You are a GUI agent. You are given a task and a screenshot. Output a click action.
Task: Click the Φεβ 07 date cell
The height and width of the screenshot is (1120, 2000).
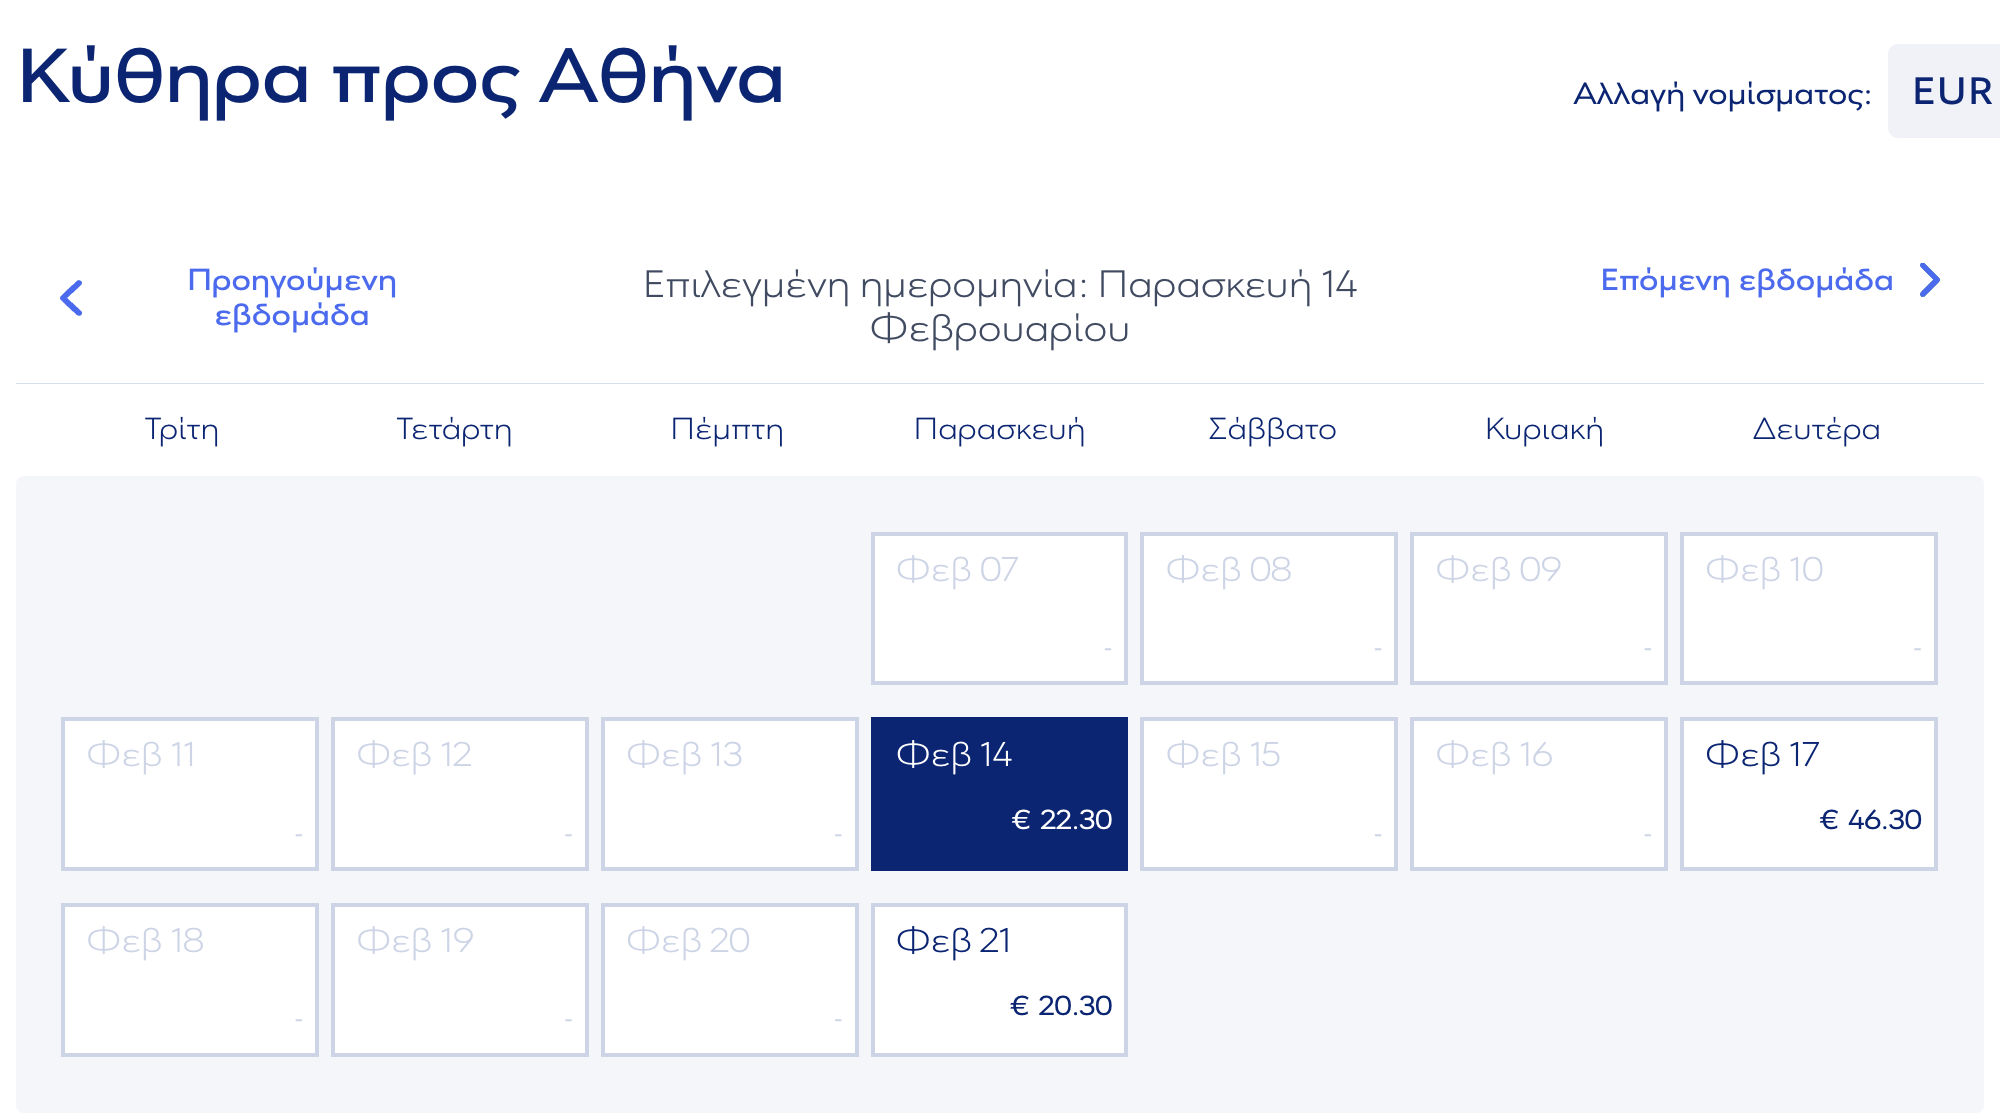point(999,608)
